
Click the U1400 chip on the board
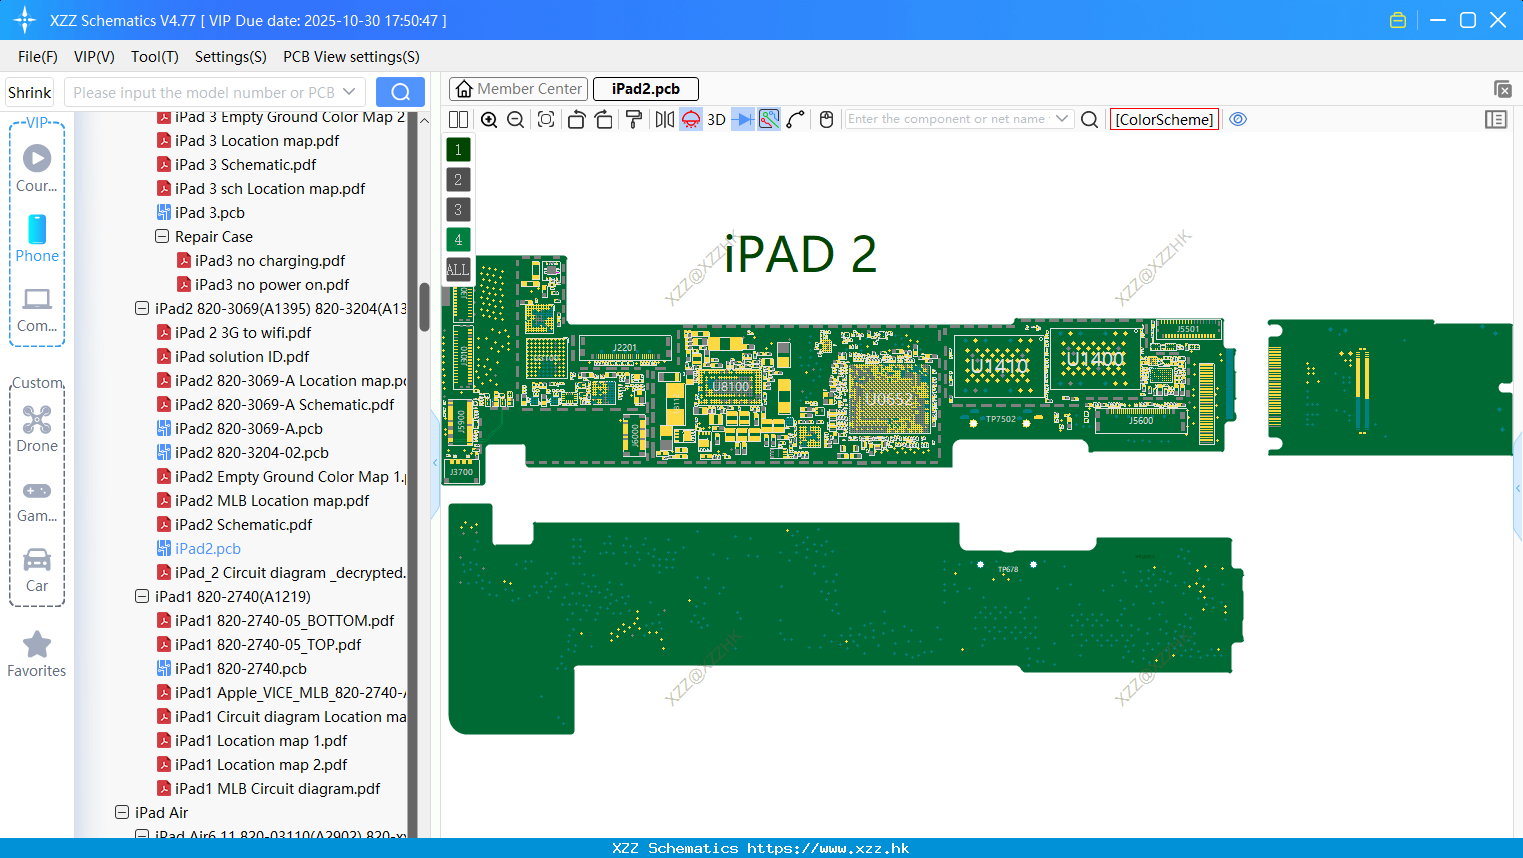coord(1094,360)
